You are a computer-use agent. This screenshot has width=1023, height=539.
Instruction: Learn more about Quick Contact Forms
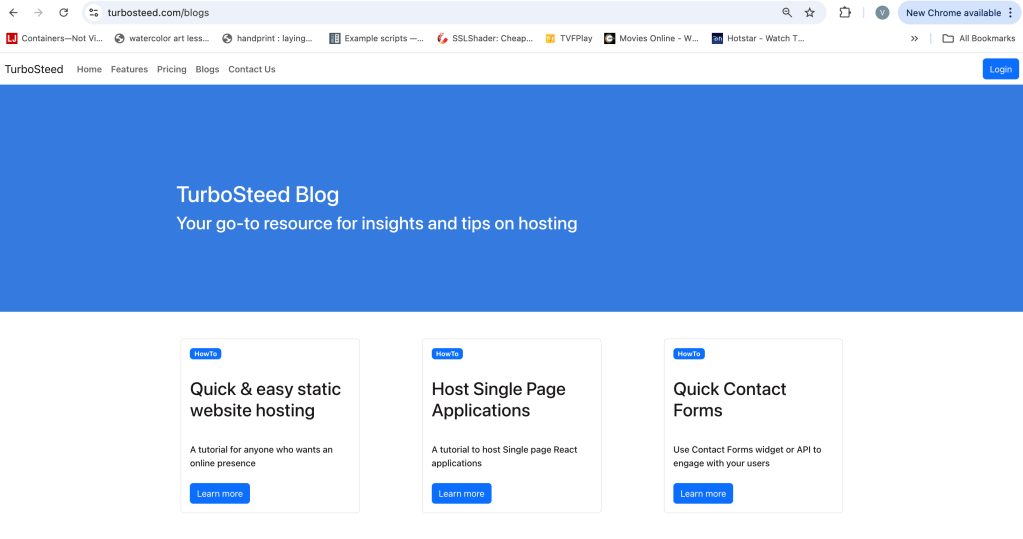coord(703,493)
